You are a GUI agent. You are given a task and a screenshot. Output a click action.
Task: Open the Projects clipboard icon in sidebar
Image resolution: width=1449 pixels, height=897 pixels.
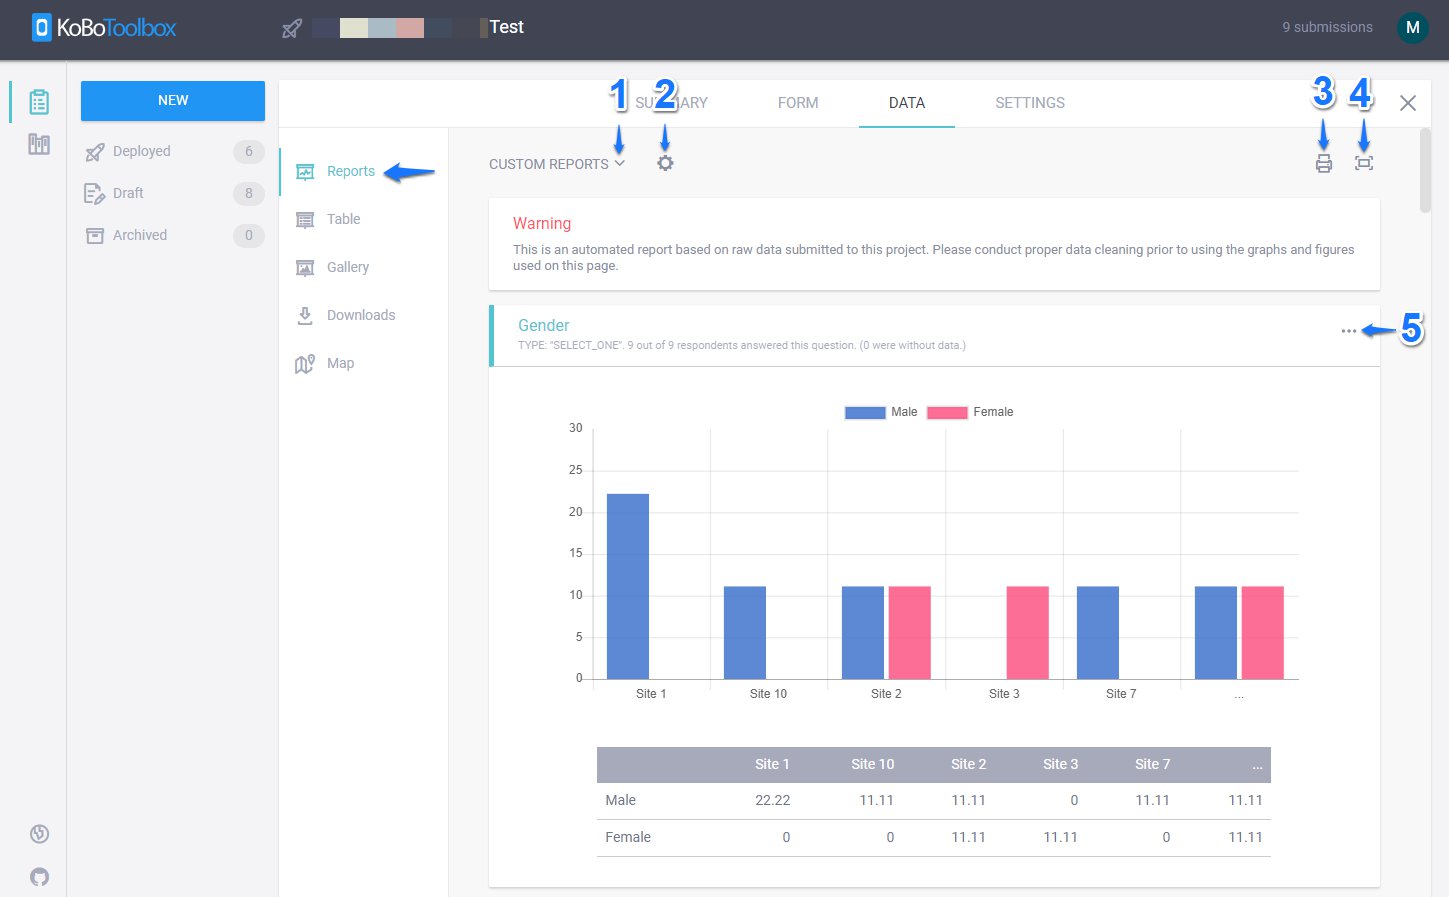(x=39, y=102)
